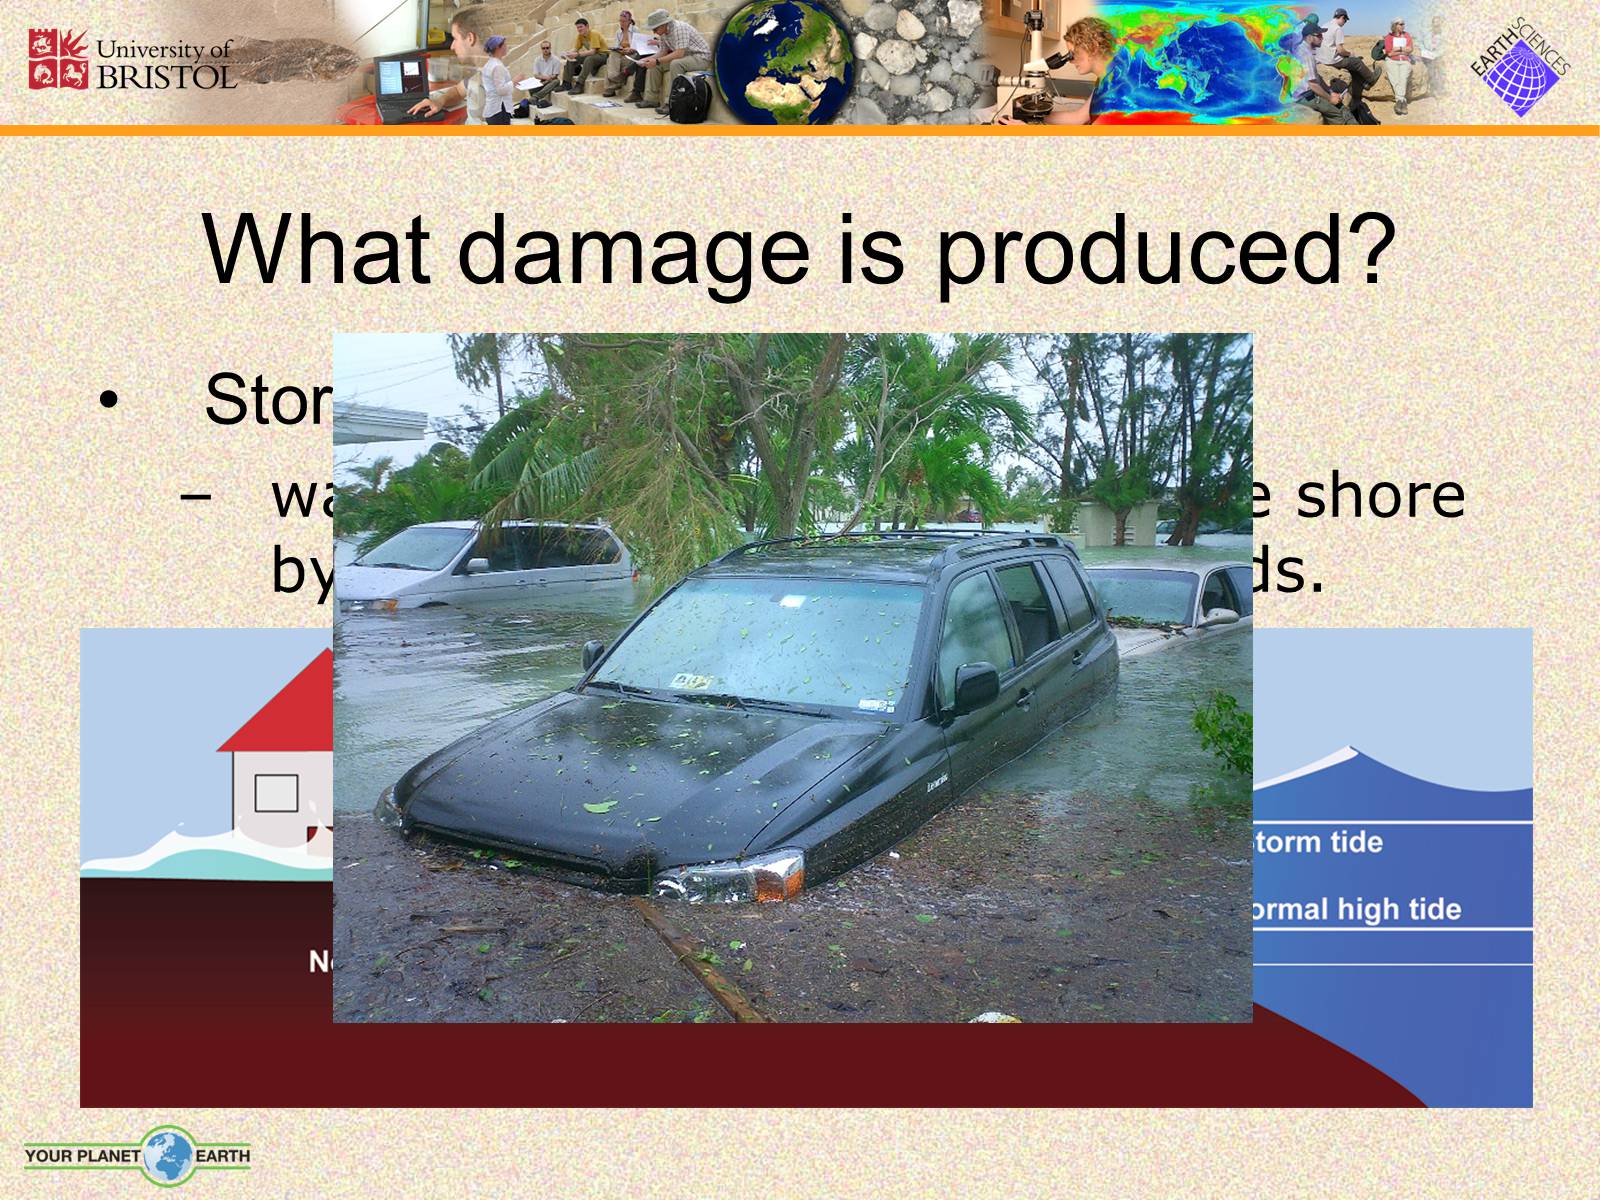Click the grey pebbles image in banner

click(915, 60)
